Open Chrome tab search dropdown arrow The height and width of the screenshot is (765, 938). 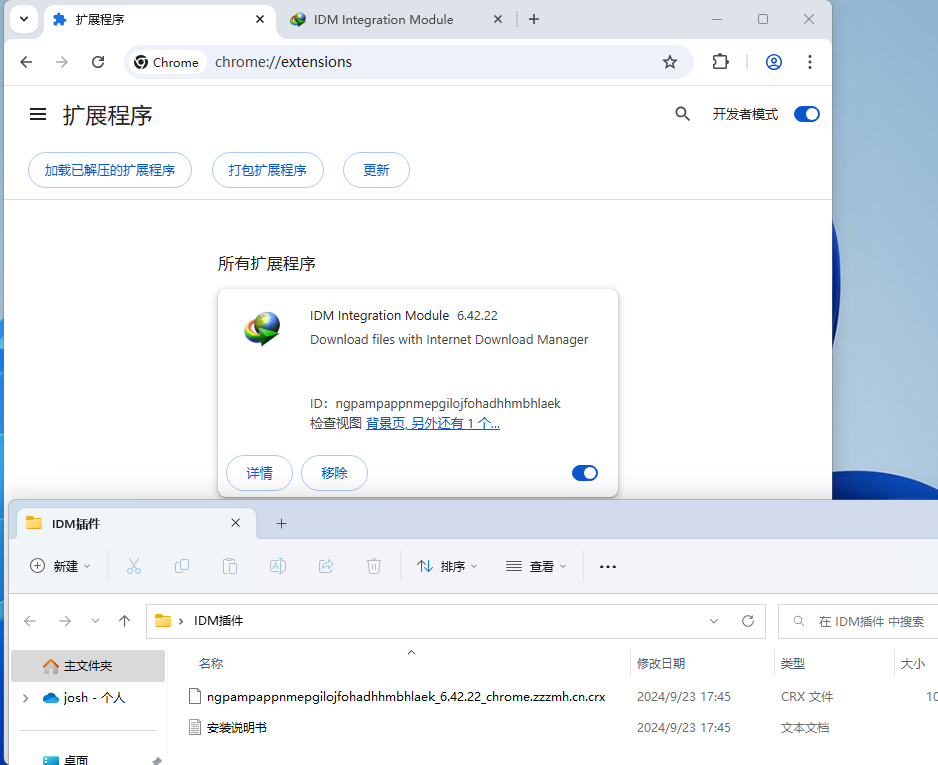pyautogui.click(x=24, y=19)
